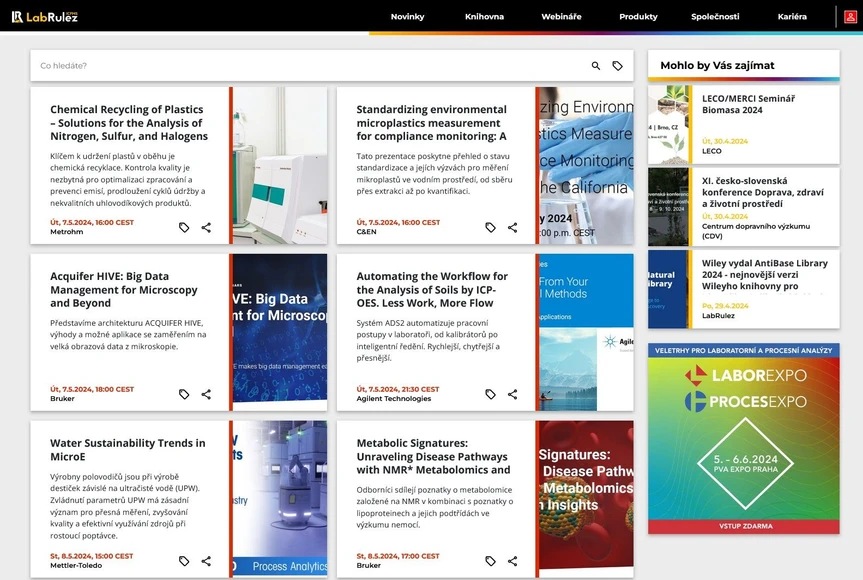This screenshot has width=863, height=580.
Task: Click the Acquifer HIVE card image
Action: point(280,332)
